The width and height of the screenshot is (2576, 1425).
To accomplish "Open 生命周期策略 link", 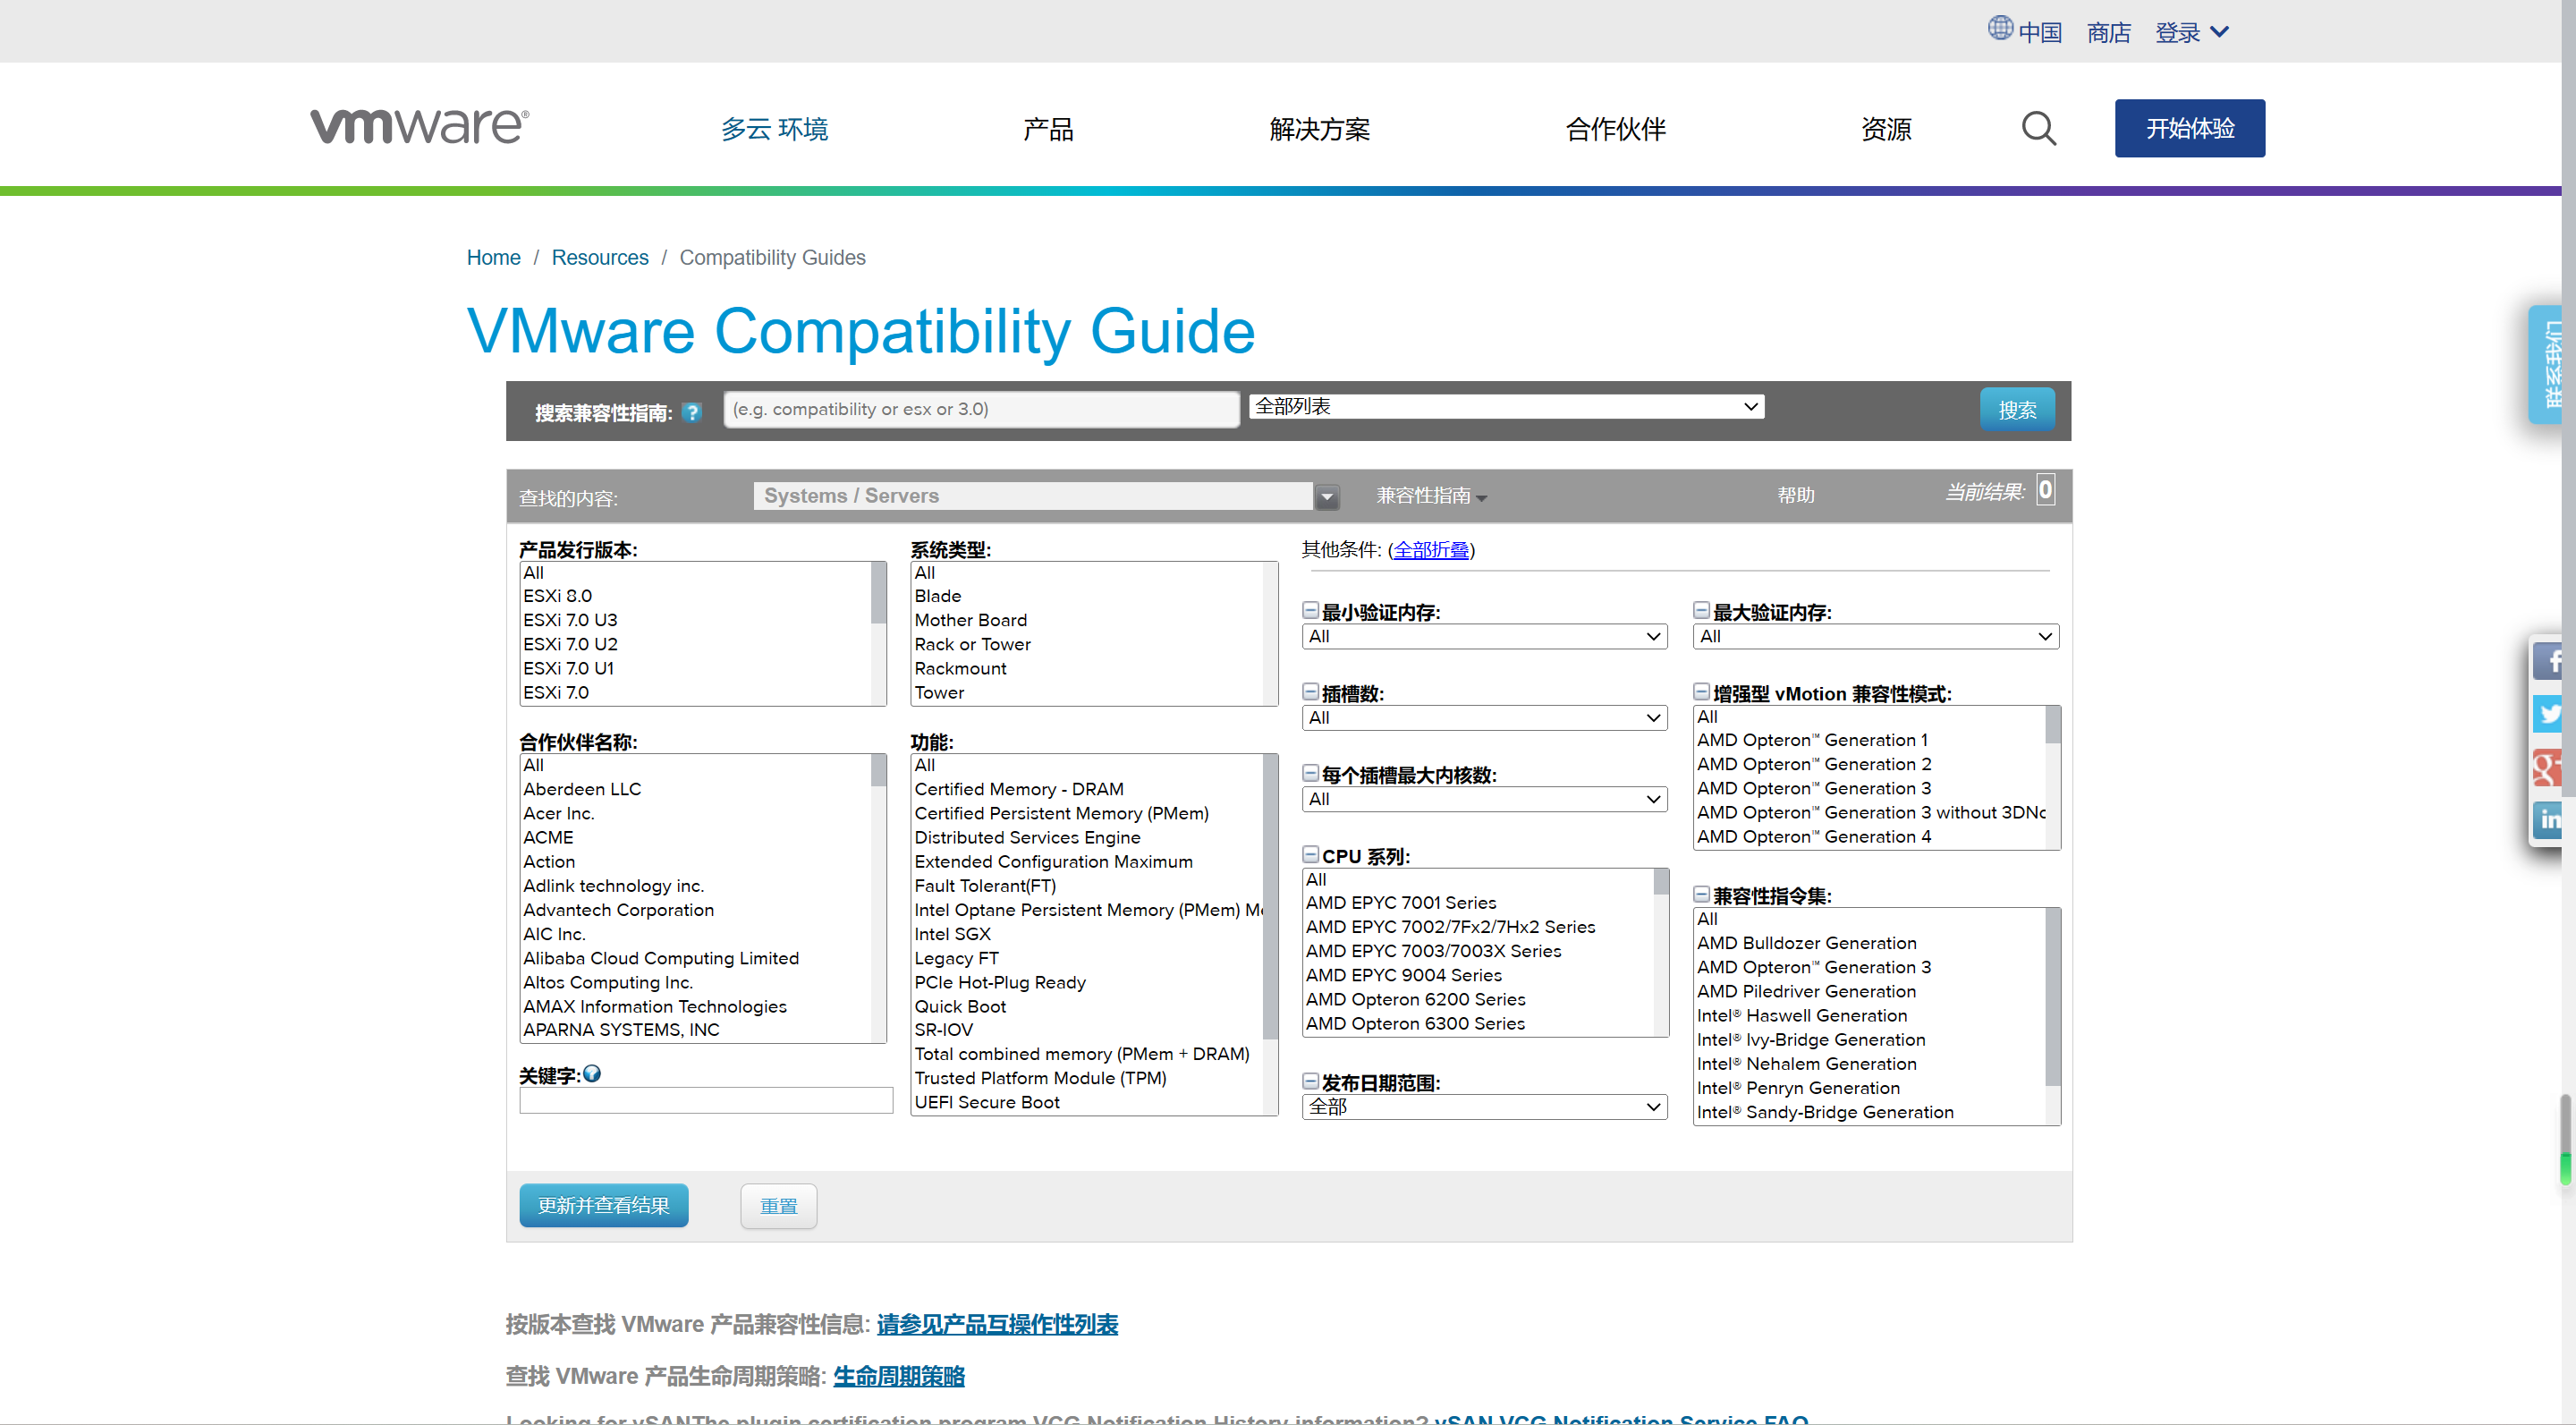I will (x=898, y=1377).
